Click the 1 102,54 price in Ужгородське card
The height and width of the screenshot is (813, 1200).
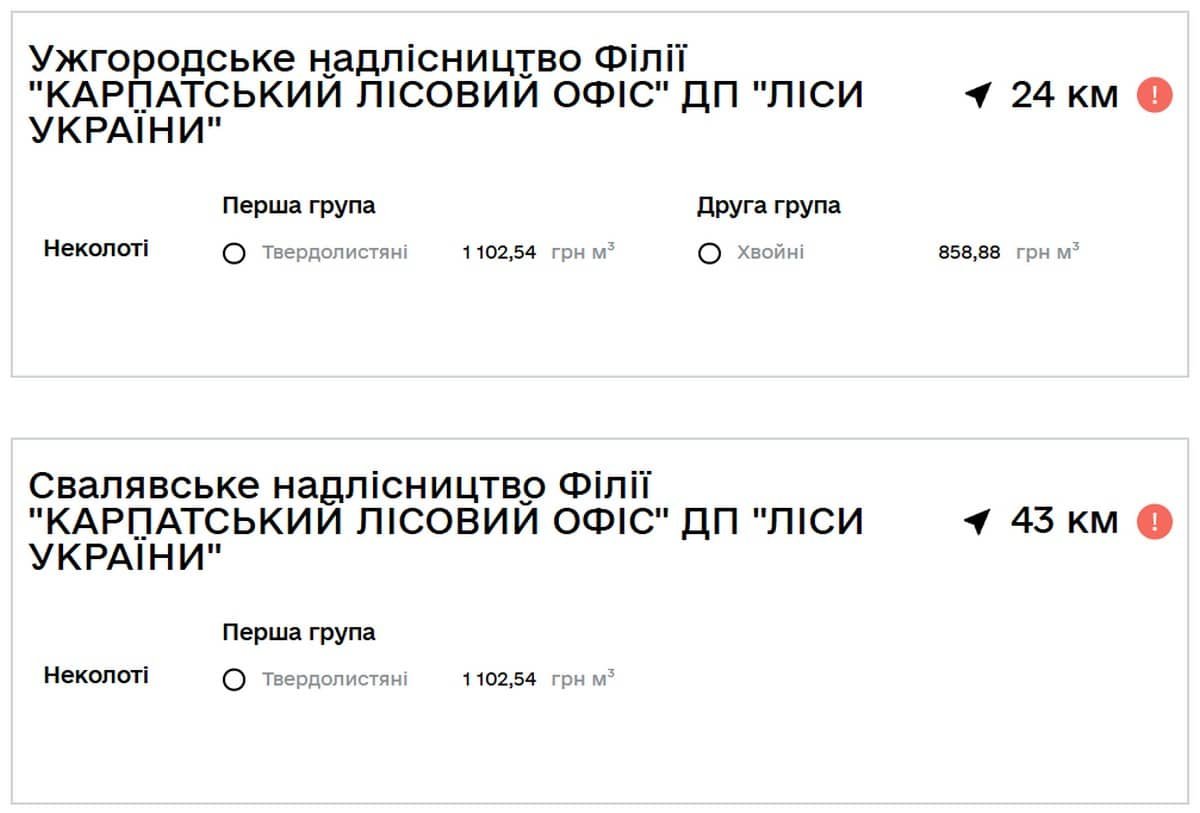tap(499, 253)
